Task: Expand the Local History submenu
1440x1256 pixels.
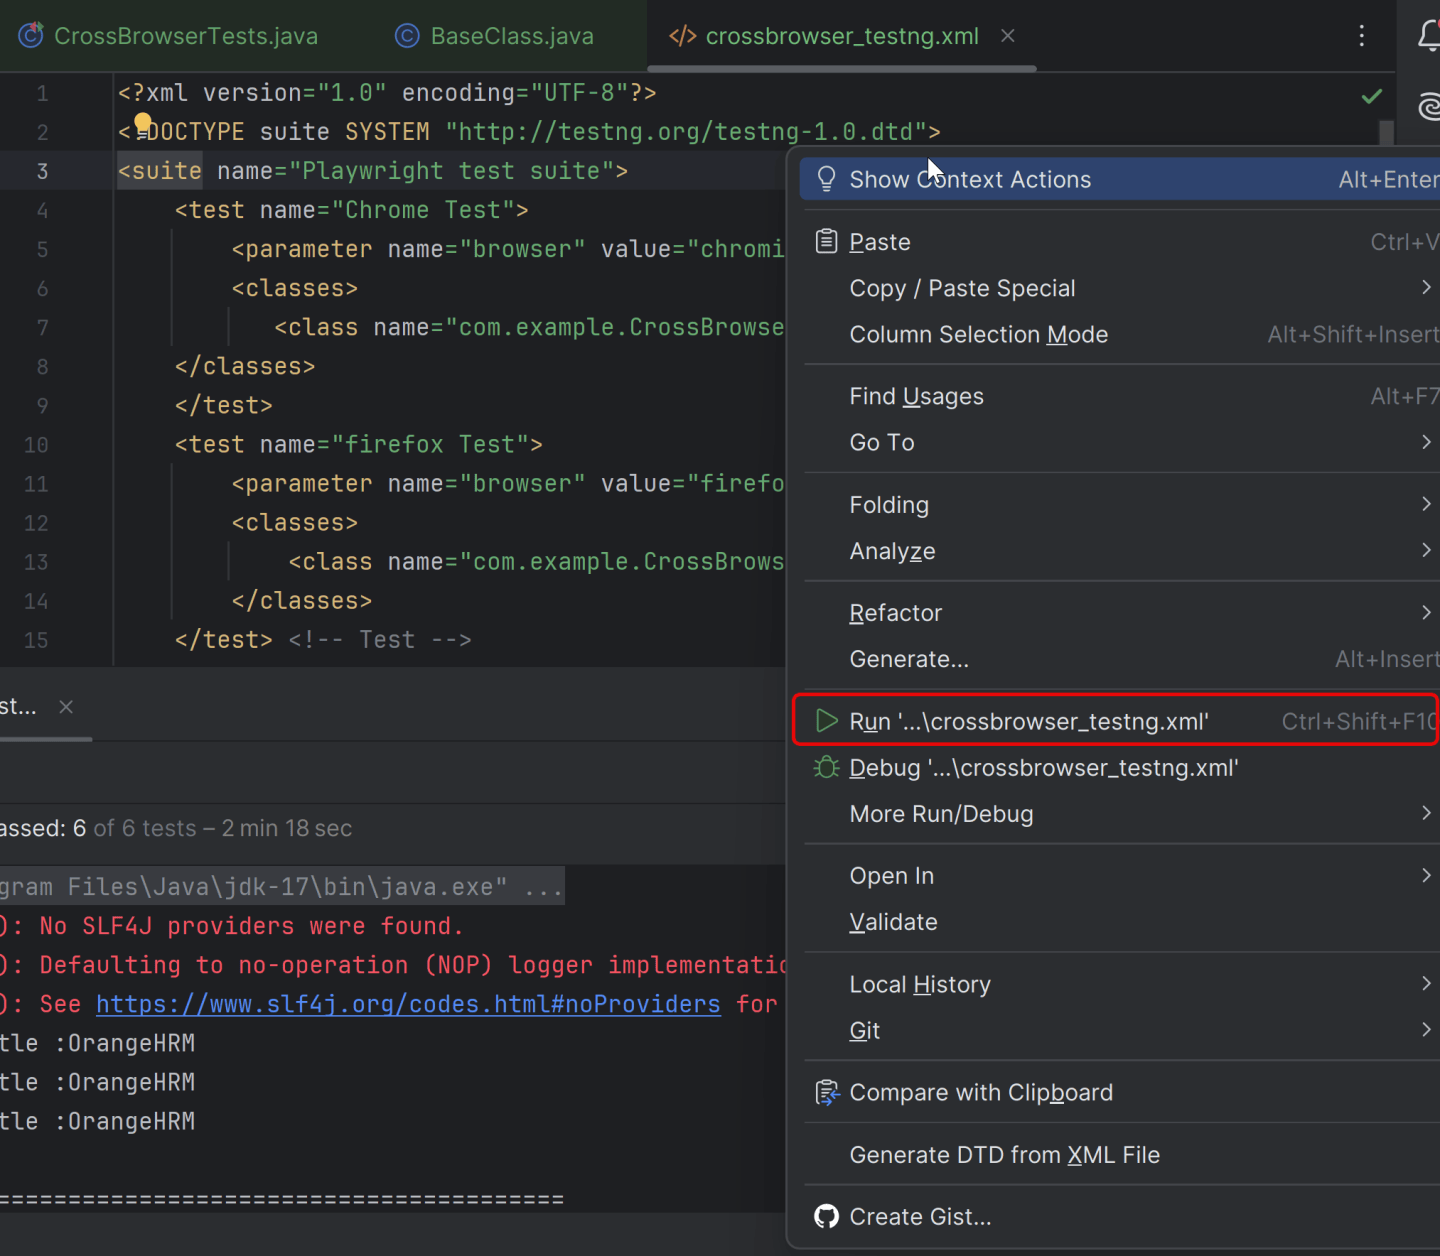Action: click(x=1426, y=983)
